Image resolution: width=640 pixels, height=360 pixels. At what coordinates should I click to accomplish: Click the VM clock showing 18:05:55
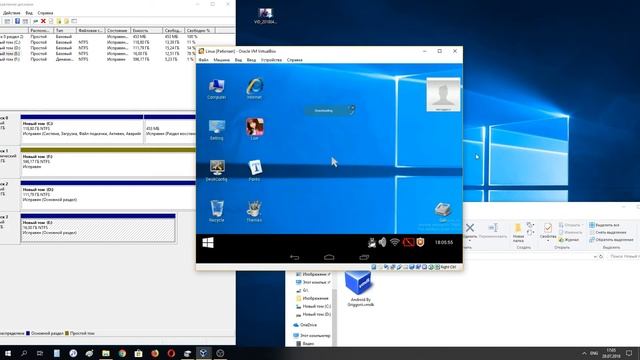click(x=444, y=242)
